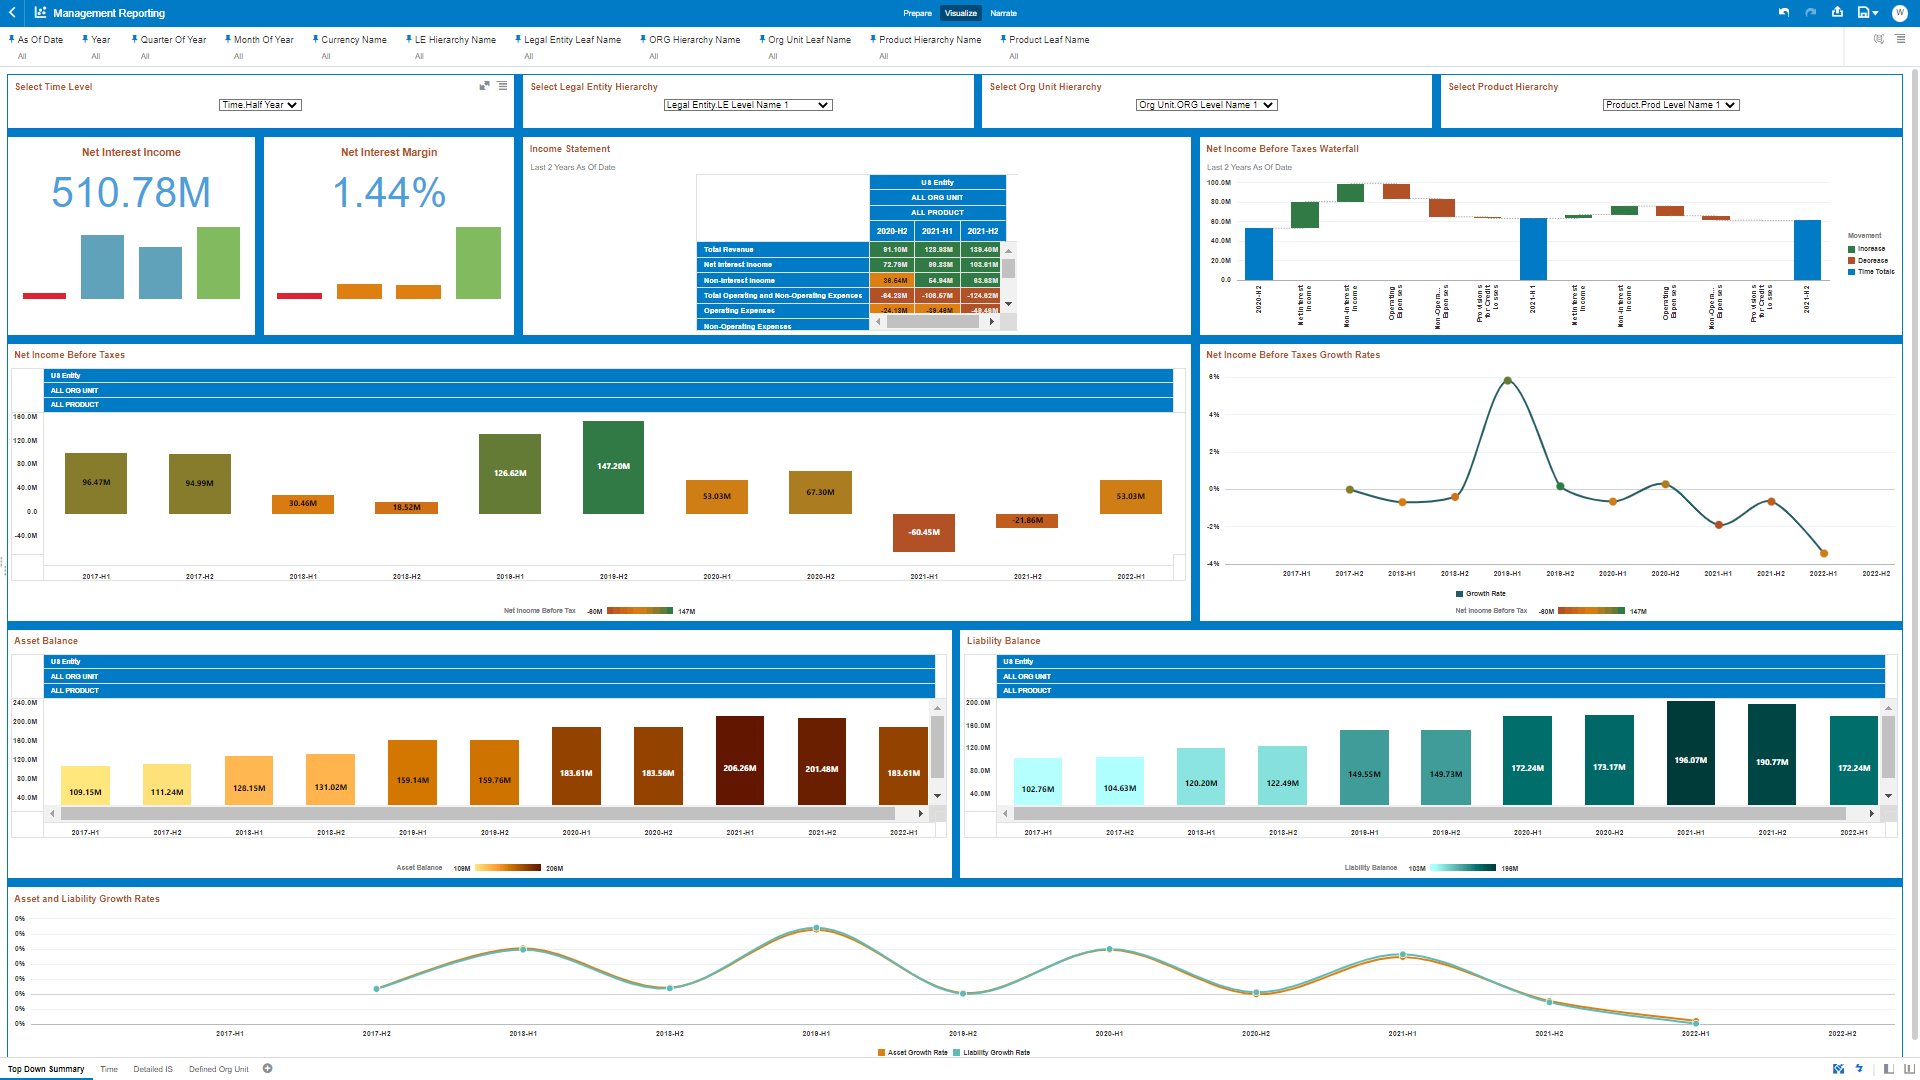Click the Prepare mode button
The image size is (1920, 1080).
point(917,13)
